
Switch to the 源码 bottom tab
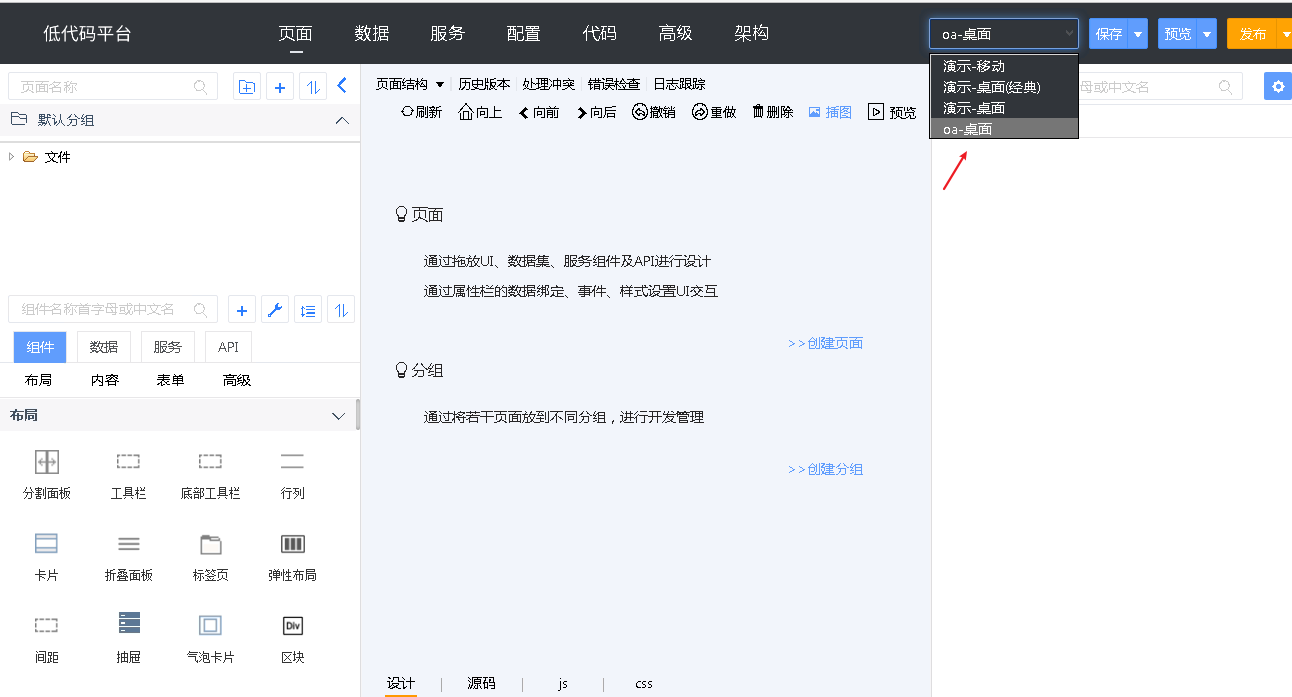tap(481, 683)
